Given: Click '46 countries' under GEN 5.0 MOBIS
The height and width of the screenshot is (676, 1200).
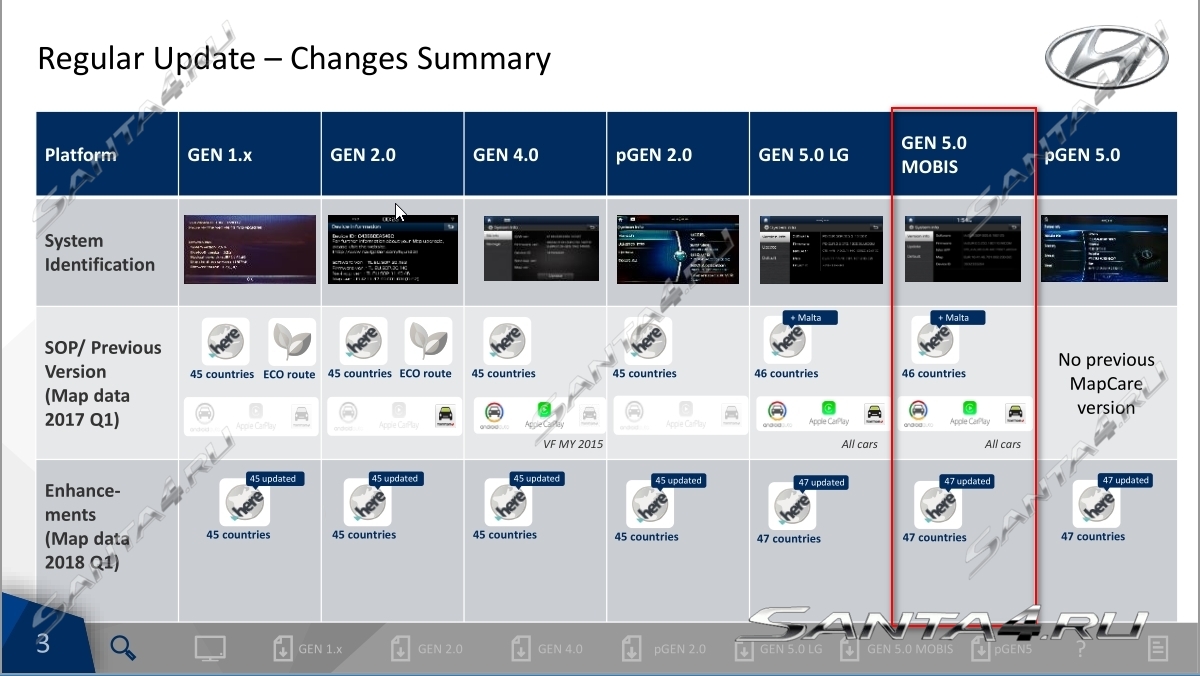Looking at the screenshot, I should click(934, 374).
